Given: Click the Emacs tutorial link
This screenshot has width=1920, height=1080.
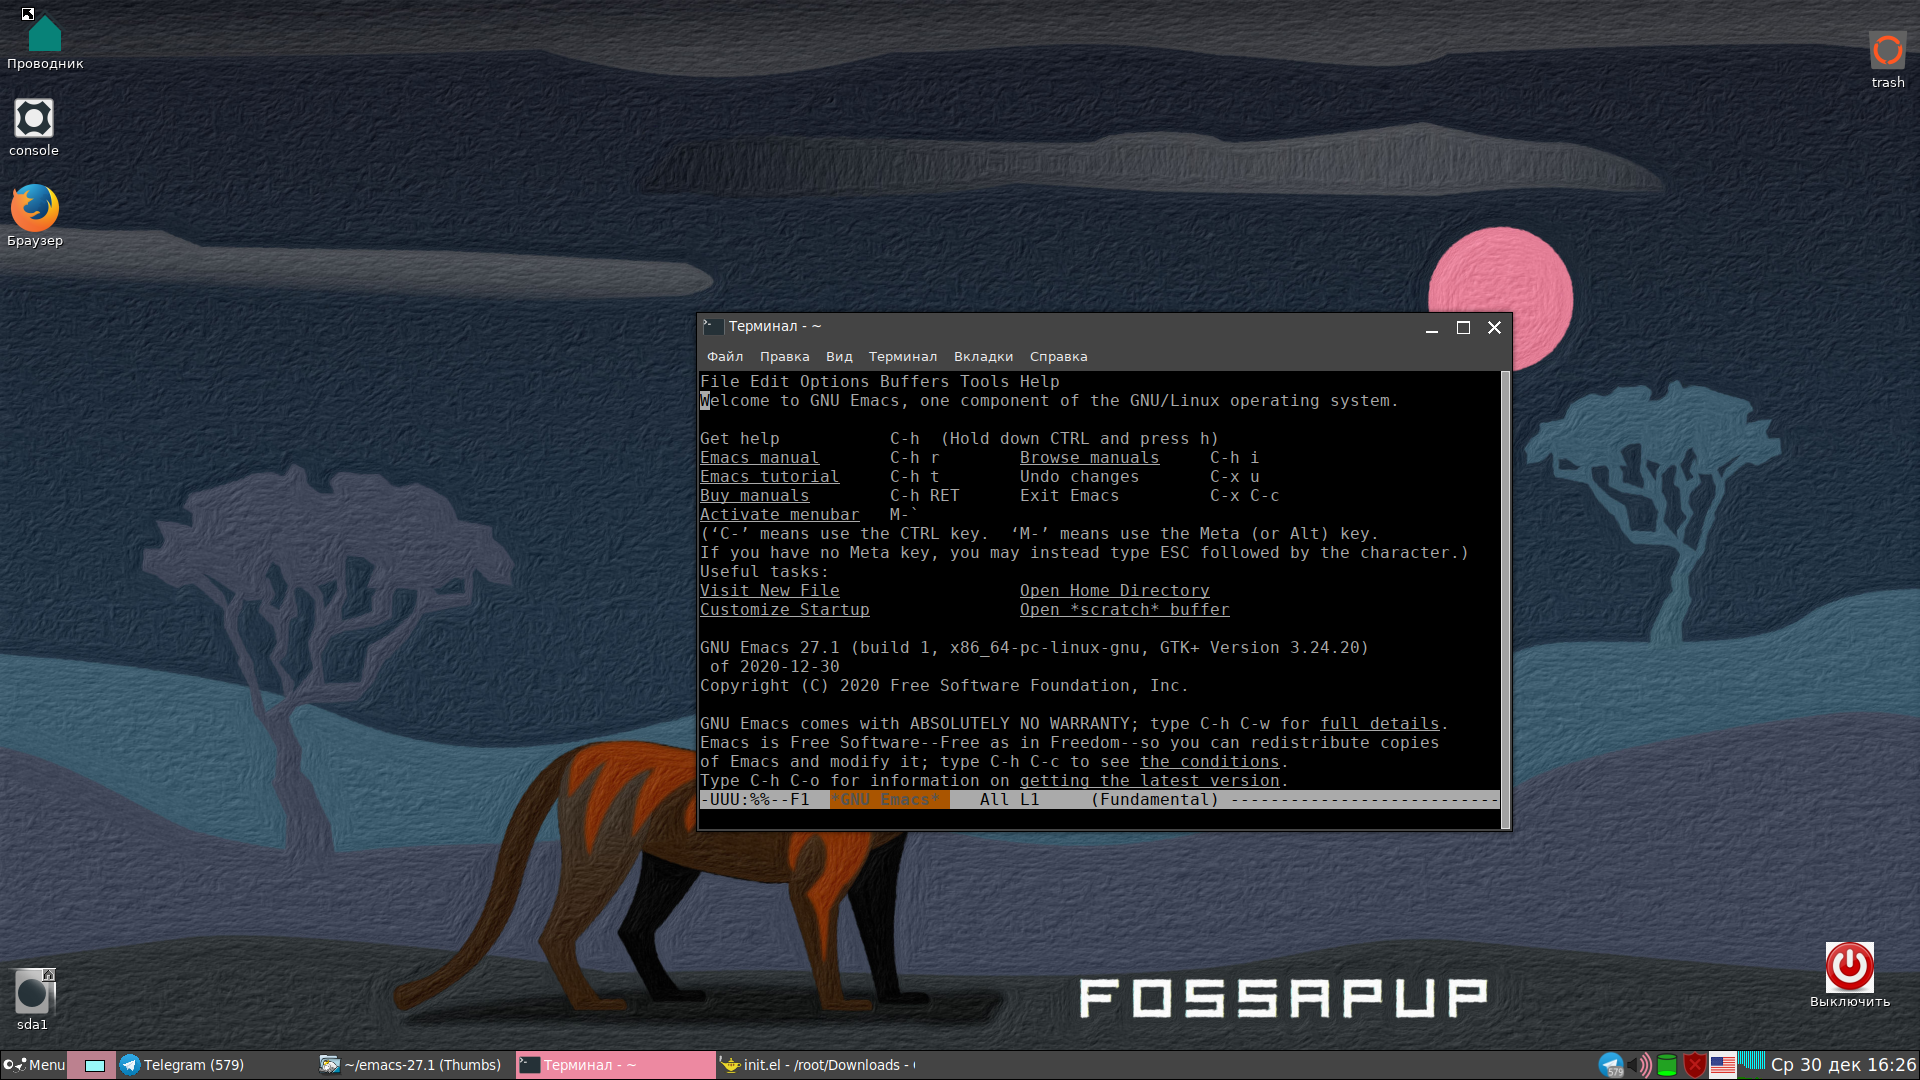Looking at the screenshot, I should coord(769,477).
